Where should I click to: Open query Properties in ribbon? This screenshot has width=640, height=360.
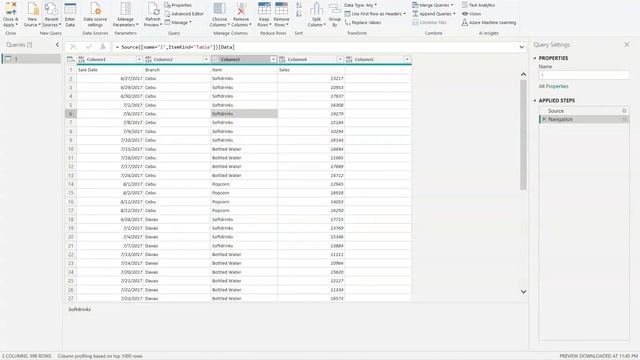click(x=178, y=5)
